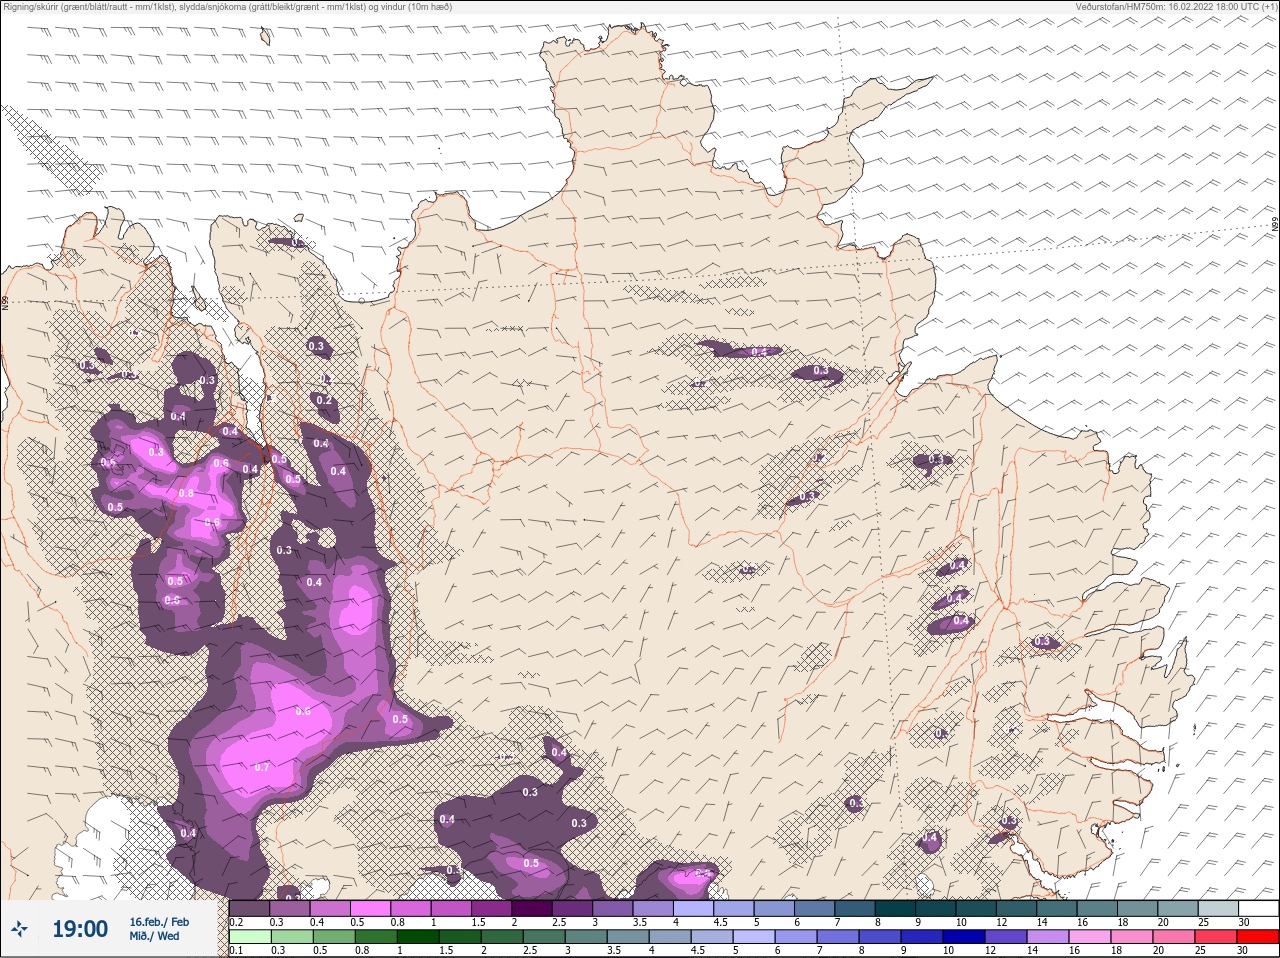Select the dark teal 8 swatch in the top legend row

(896, 908)
